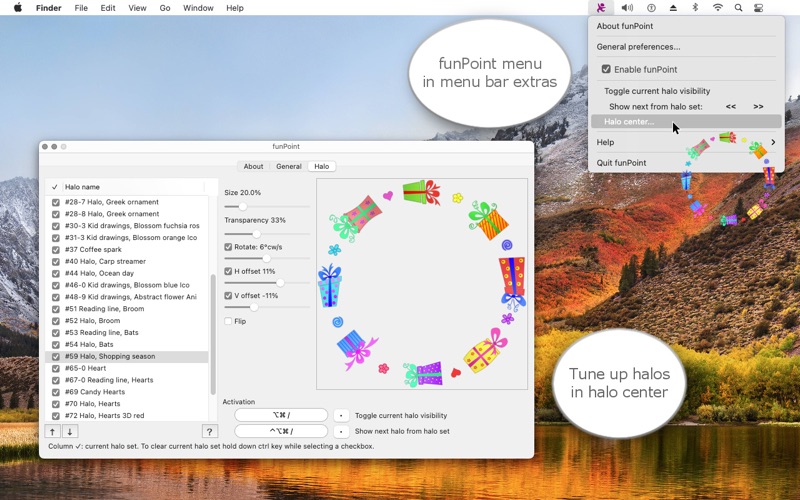
Task: Select row #40 Halo, Carp streamer
Action: pyautogui.click(x=127, y=261)
